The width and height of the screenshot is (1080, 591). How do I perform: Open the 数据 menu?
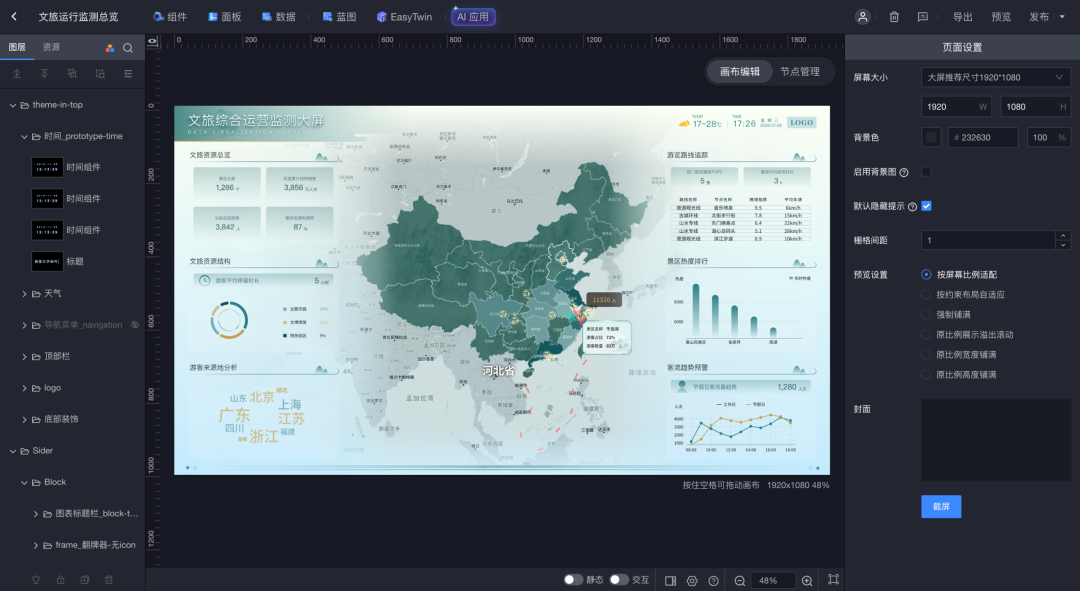pyautogui.click(x=278, y=17)
